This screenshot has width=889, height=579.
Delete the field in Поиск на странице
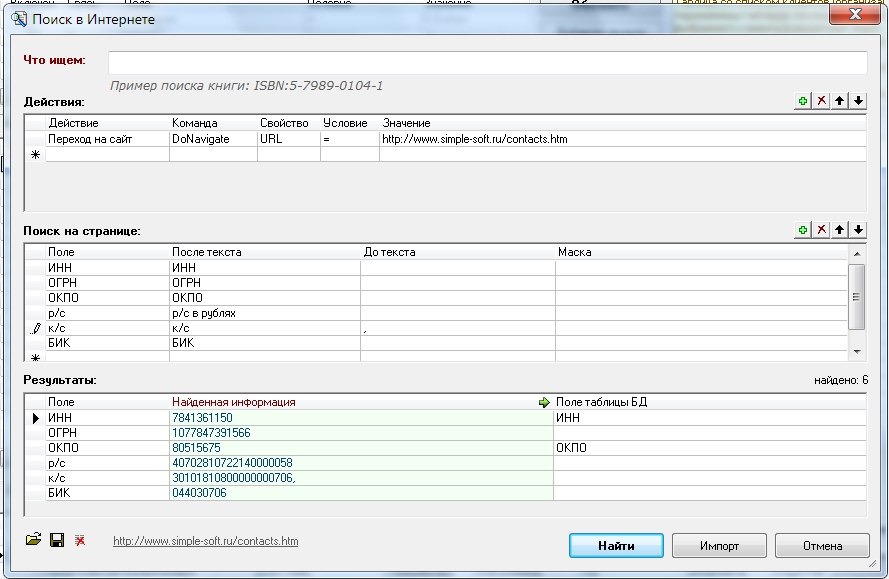tap(821, 230)
